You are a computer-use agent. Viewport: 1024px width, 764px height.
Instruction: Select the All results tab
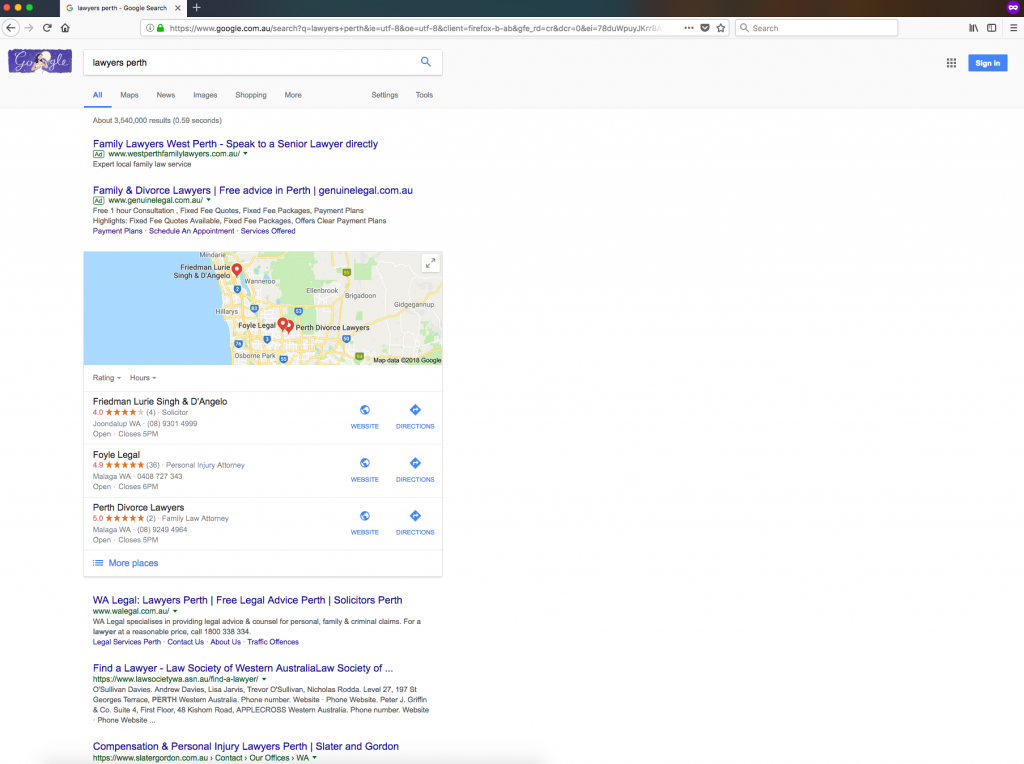(97, 95)
